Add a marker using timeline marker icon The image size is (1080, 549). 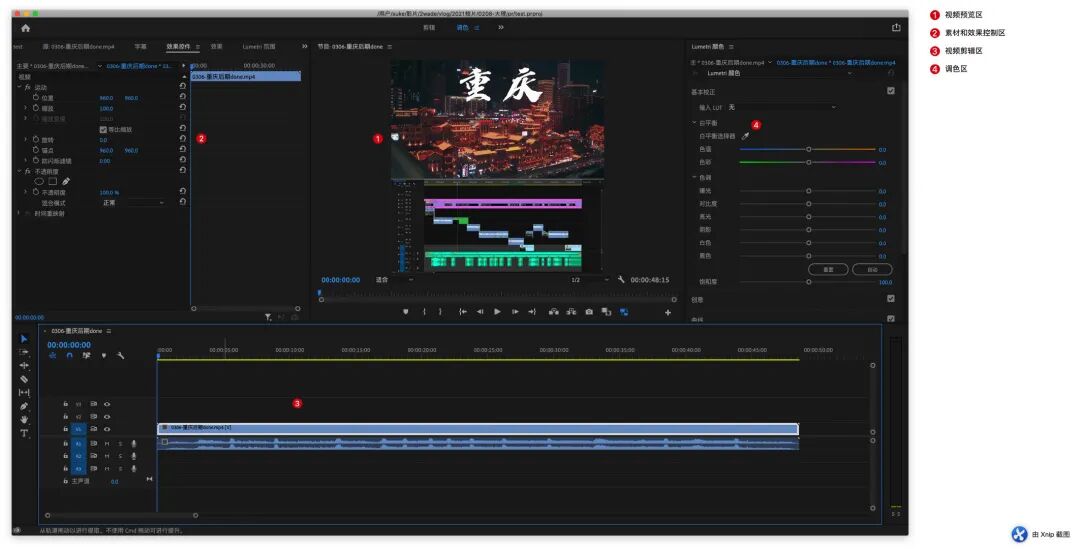pos(104,356)
